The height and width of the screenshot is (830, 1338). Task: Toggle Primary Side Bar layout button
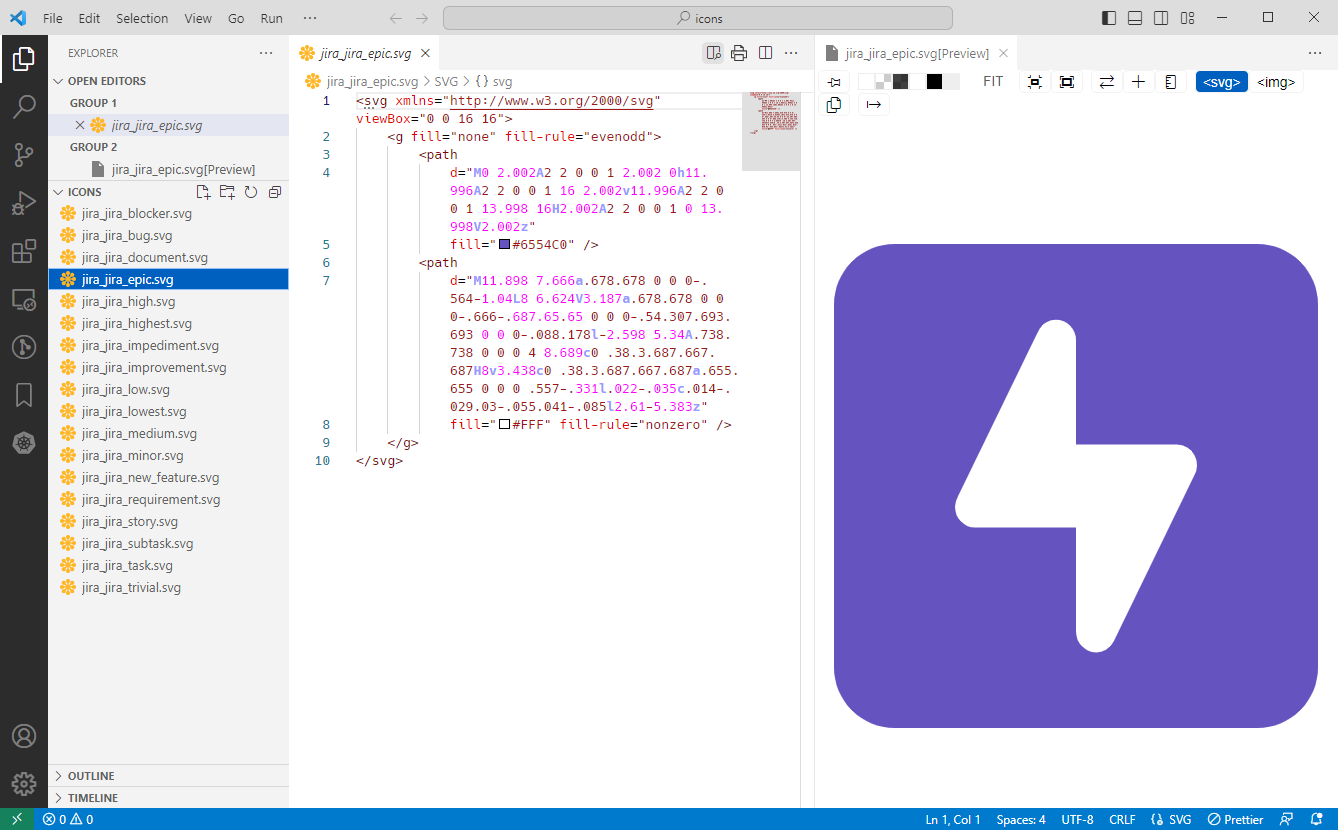pyautogui.click(x=1109, y=18)
